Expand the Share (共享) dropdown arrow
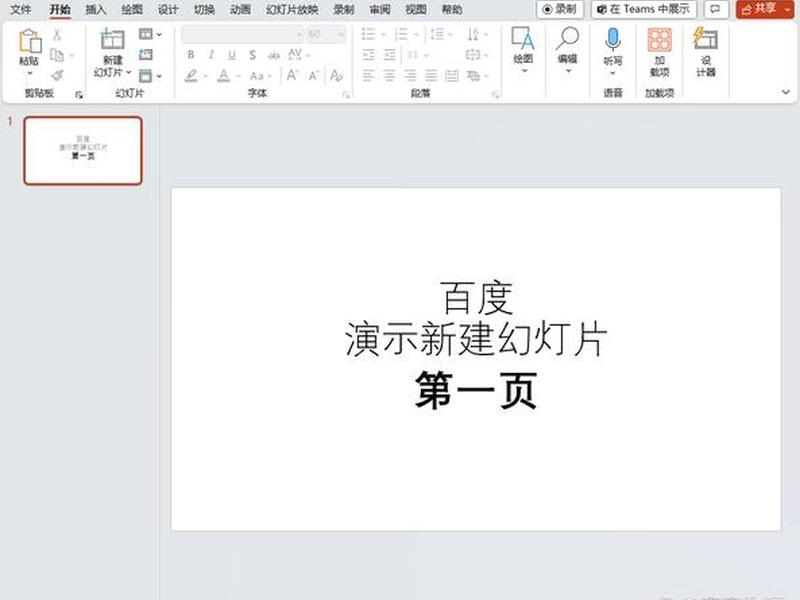The height and width of the screenshot is (600, 800). click(787, 9)
